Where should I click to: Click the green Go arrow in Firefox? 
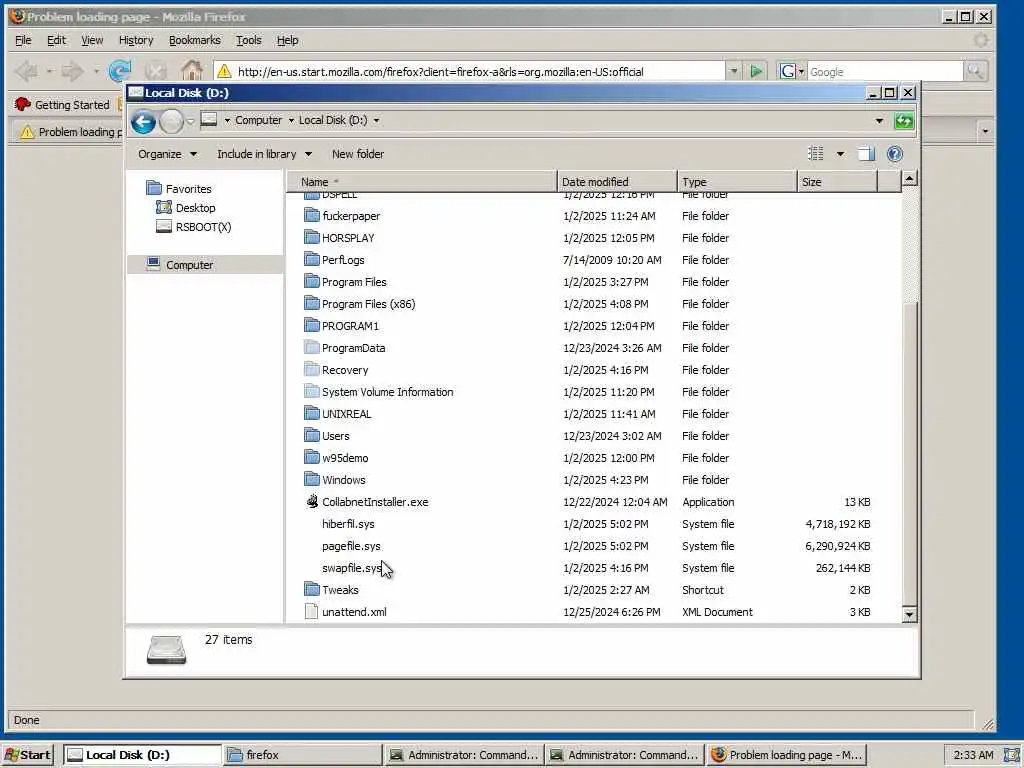tap(756, 71)
